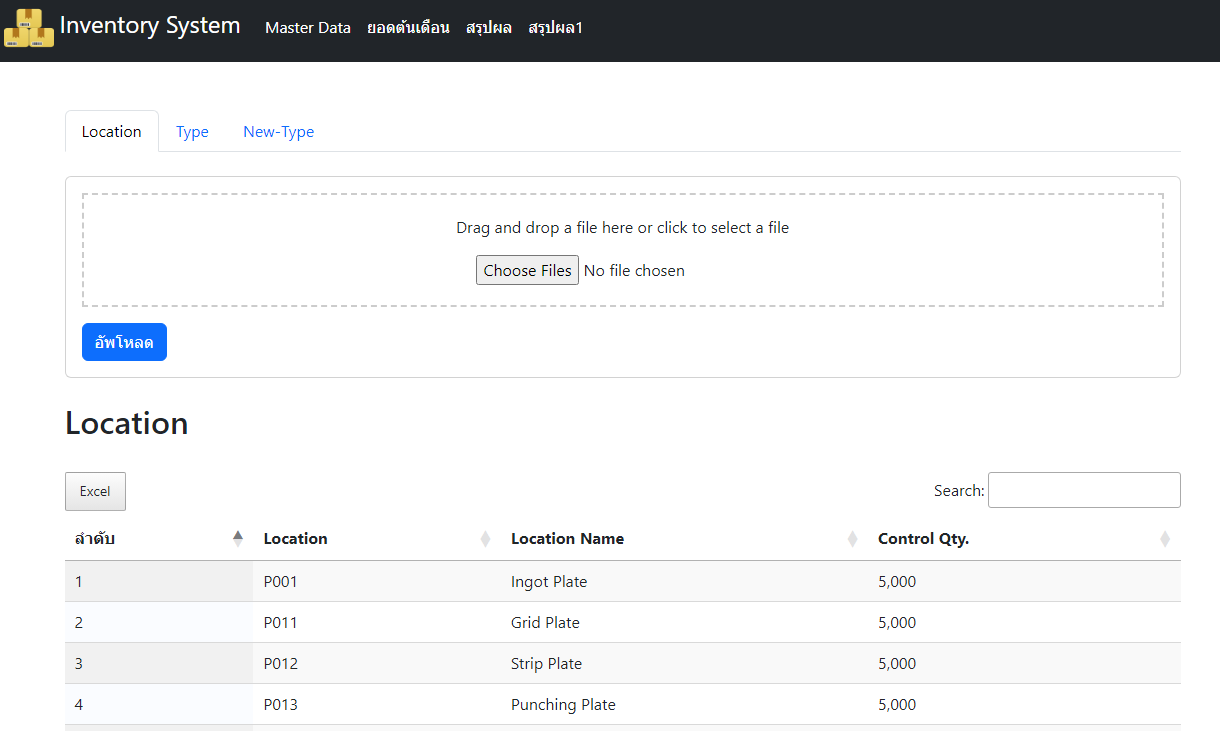
Task: Click the 5,000 quantity for Grid Plate
Action: click(897, 623)
